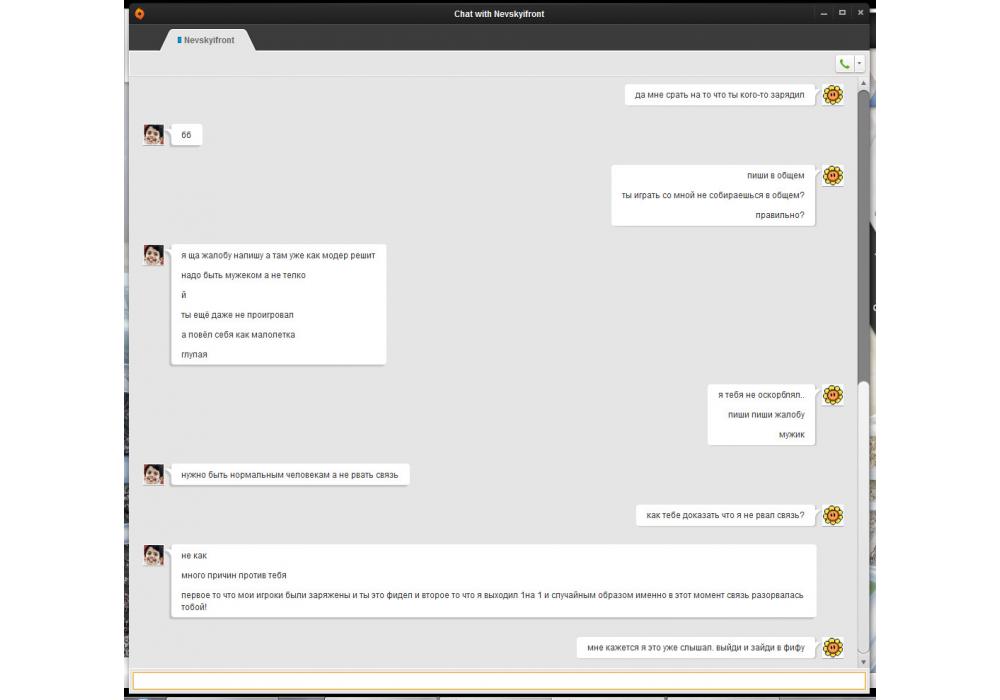This screenshot has height=700, width=1000.
Task: Click the message "пиши пиши жалобу"
Action: (x=766, y=414)
